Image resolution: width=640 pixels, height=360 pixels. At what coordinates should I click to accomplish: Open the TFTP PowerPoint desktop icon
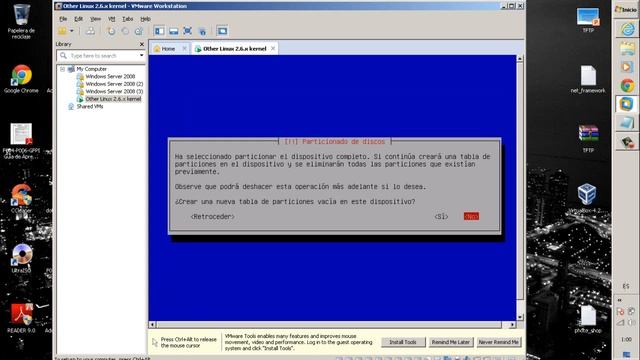tap(588, 20)
